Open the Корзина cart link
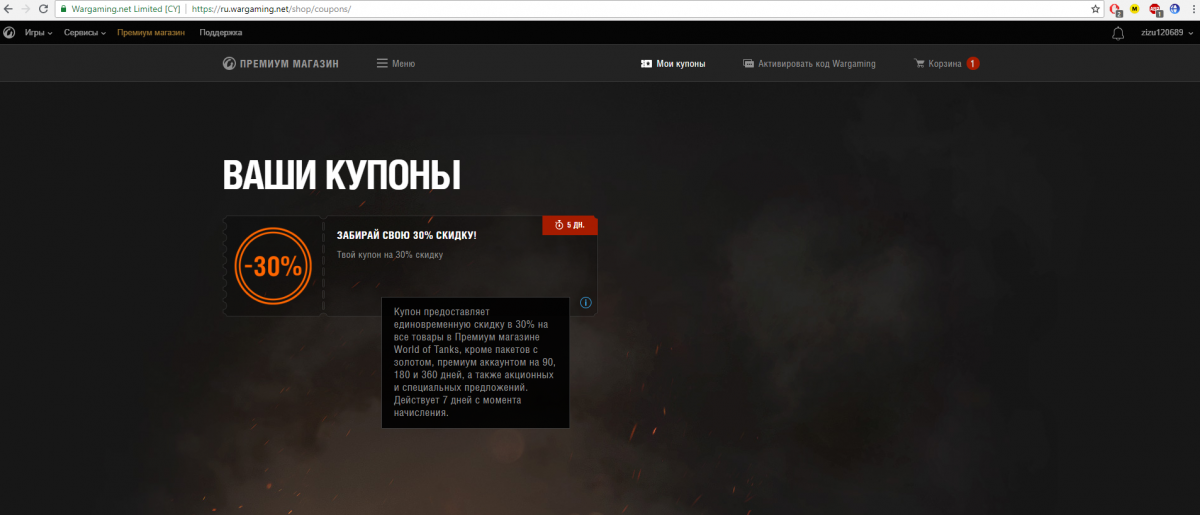Screen dimensions: 1200x515 coord(945,63)
